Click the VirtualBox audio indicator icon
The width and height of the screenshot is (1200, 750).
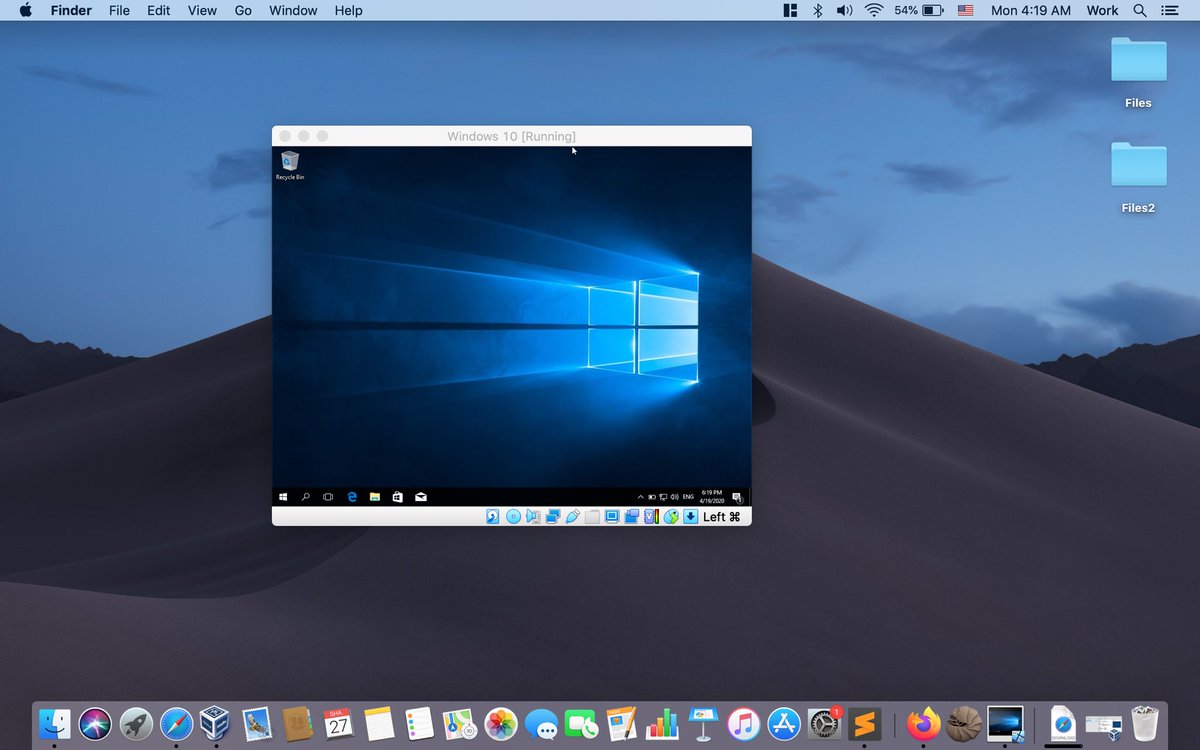(x=533, y=517)
